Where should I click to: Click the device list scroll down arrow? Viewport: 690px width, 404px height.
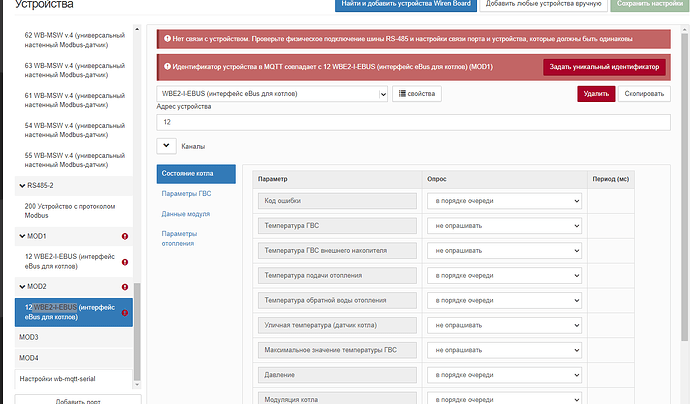(137, 385)
